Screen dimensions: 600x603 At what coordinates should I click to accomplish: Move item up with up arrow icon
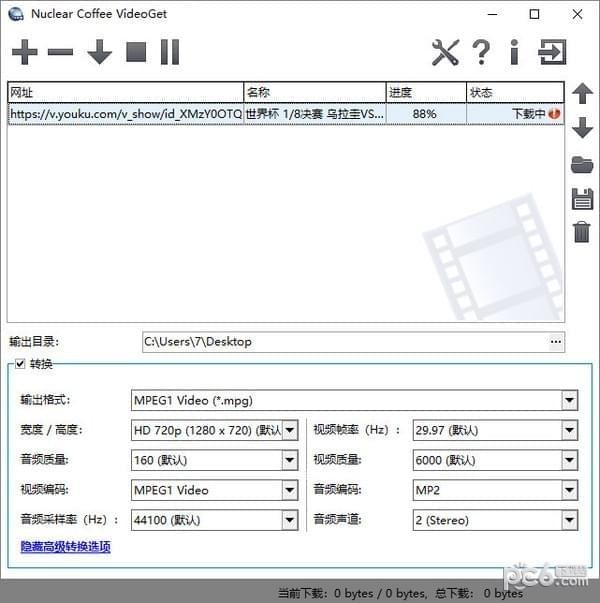582,93
